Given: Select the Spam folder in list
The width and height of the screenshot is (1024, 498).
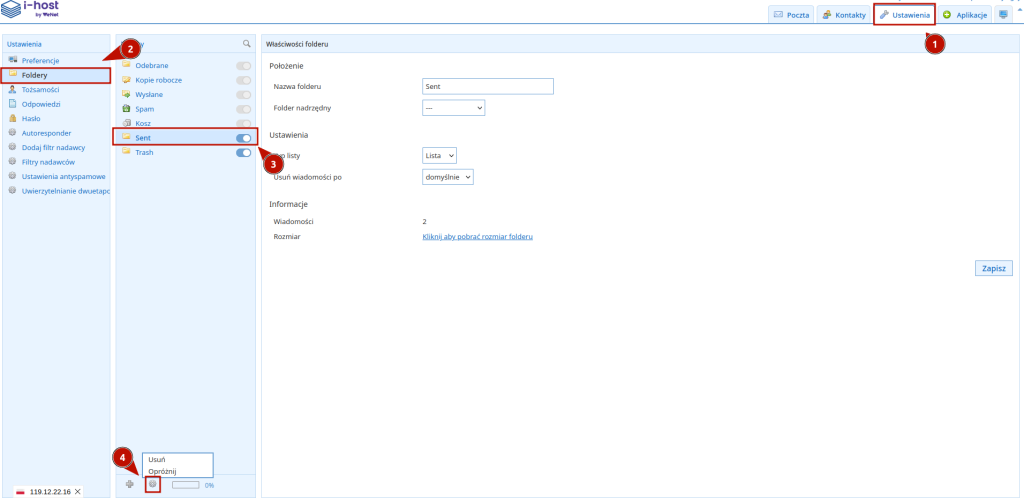Looking at the screenshot, I should coord(144,108).
